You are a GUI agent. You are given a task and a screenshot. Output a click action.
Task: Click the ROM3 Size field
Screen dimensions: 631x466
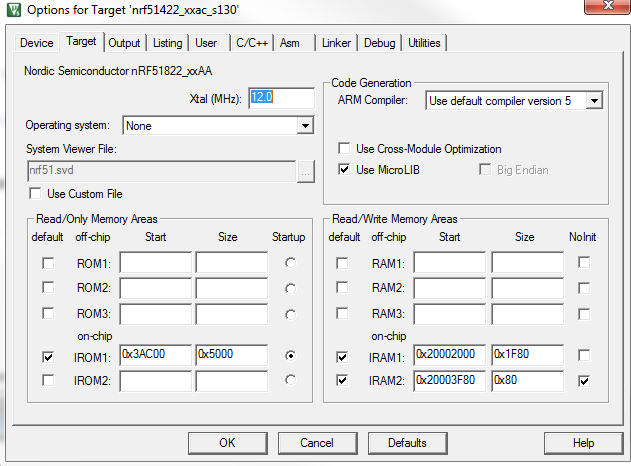pos(232,314)
